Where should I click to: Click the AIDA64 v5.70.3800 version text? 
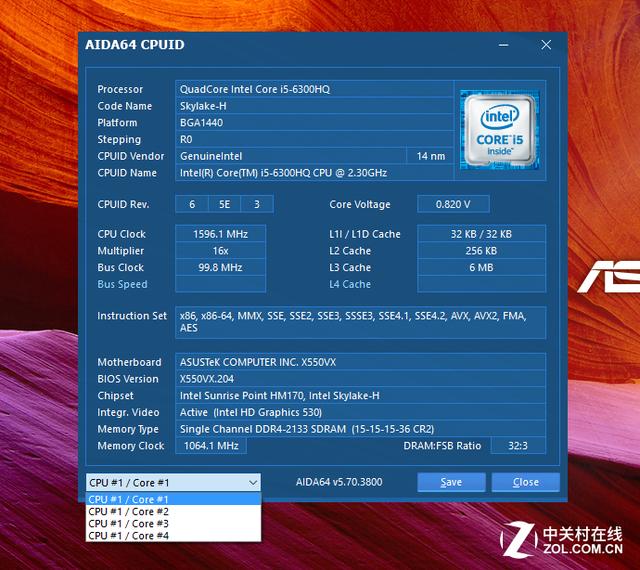tap(339, 482)
